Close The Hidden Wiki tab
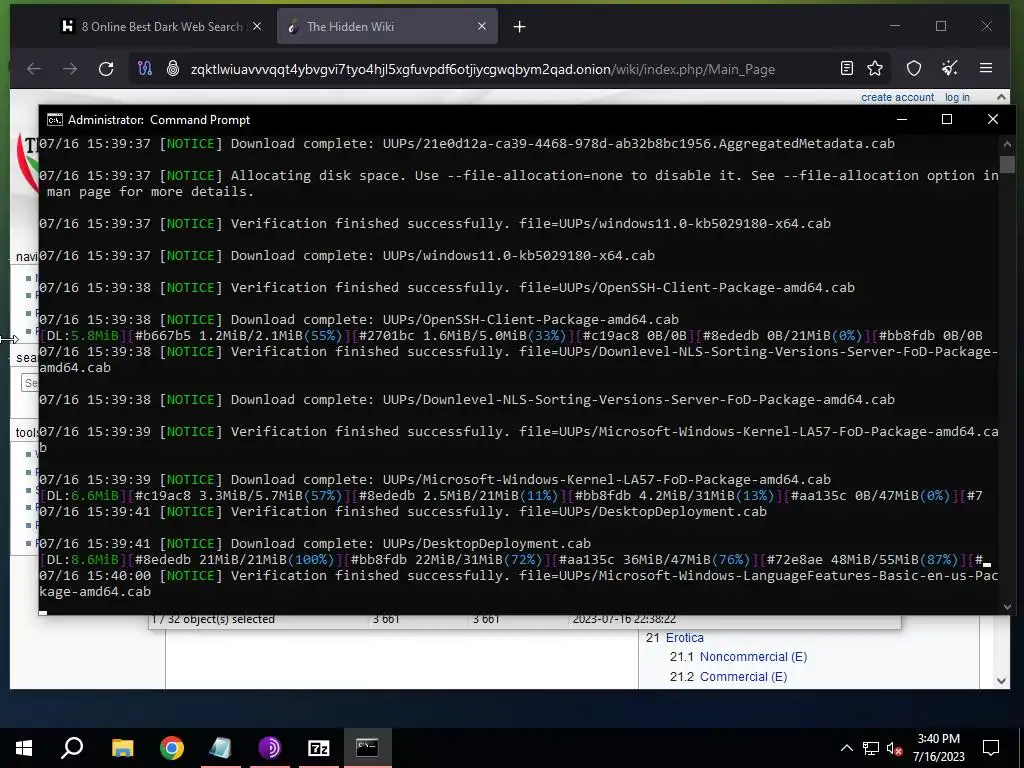The height and width of the screenshot is (768, 1024). [481, 26]
